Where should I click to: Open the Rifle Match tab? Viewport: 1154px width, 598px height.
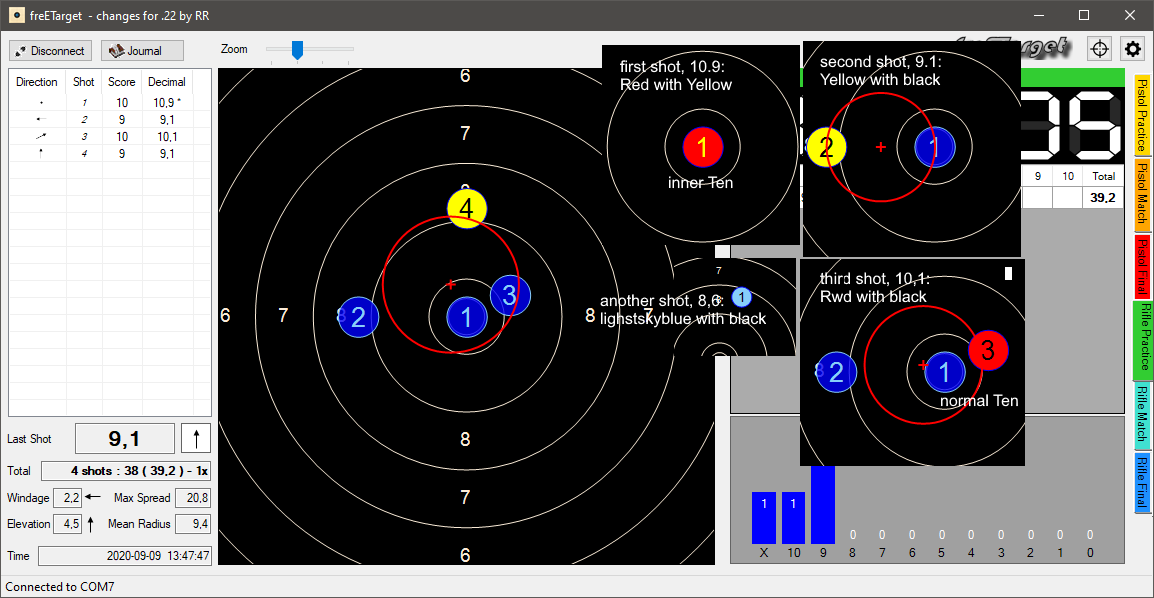click(x=1142, y=416)
